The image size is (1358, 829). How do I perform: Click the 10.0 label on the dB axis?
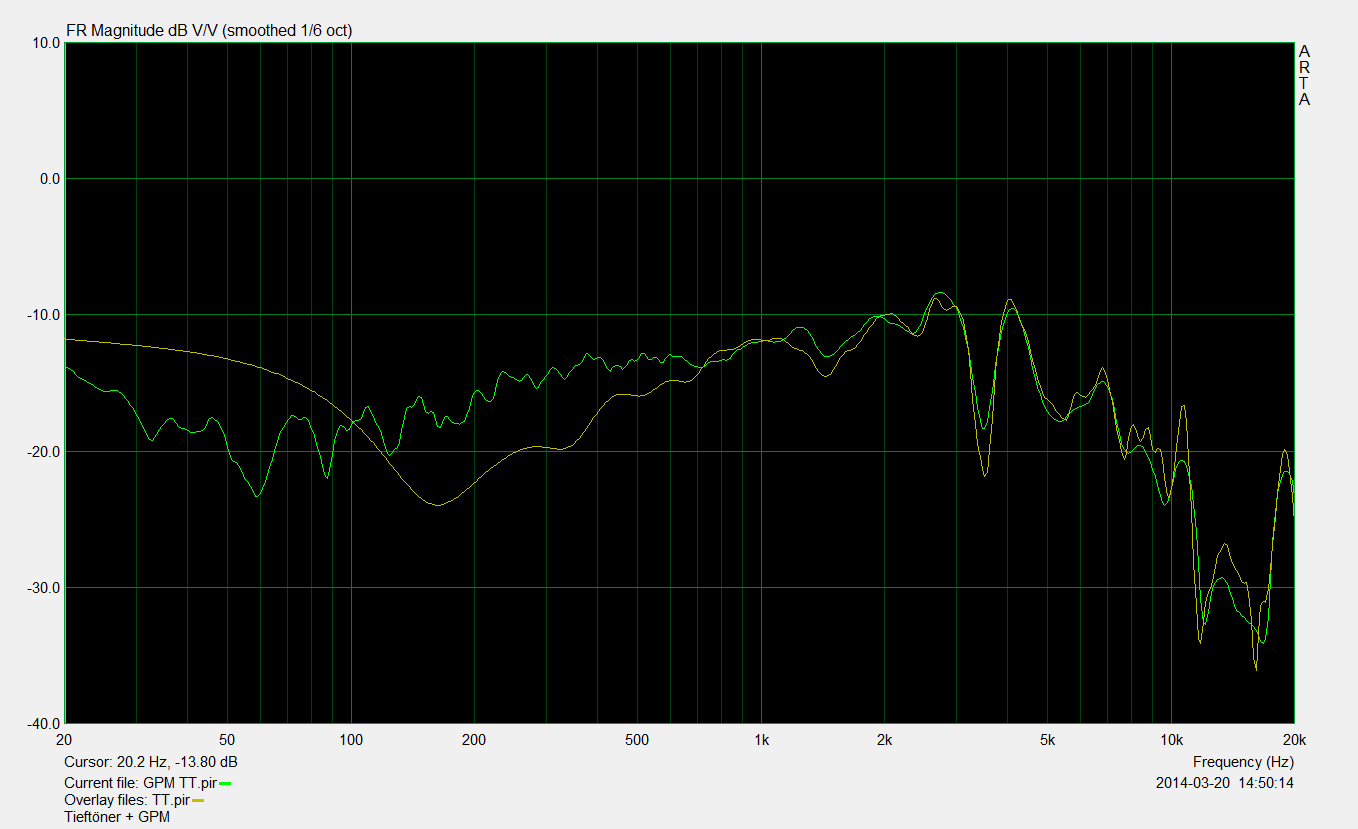coord(43,43)
